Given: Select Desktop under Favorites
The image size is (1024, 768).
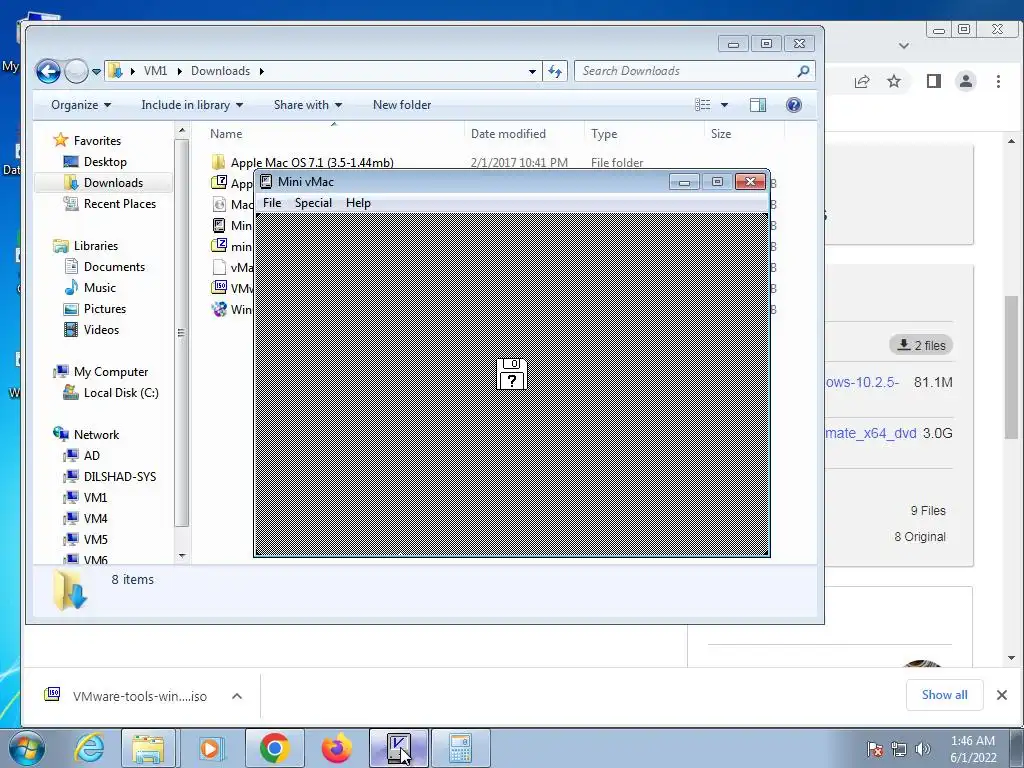Looking at the screenshot, I should [x=104, y=162].
